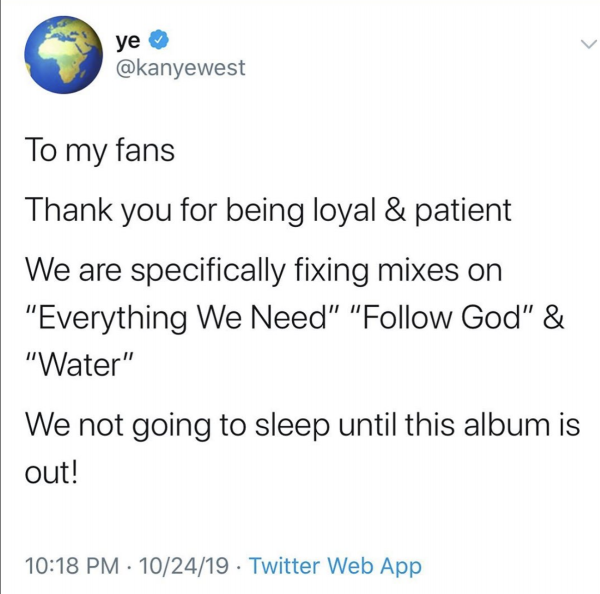Click the word "album" in the tweet
The image size is (600, 594).
click(507, 425)
